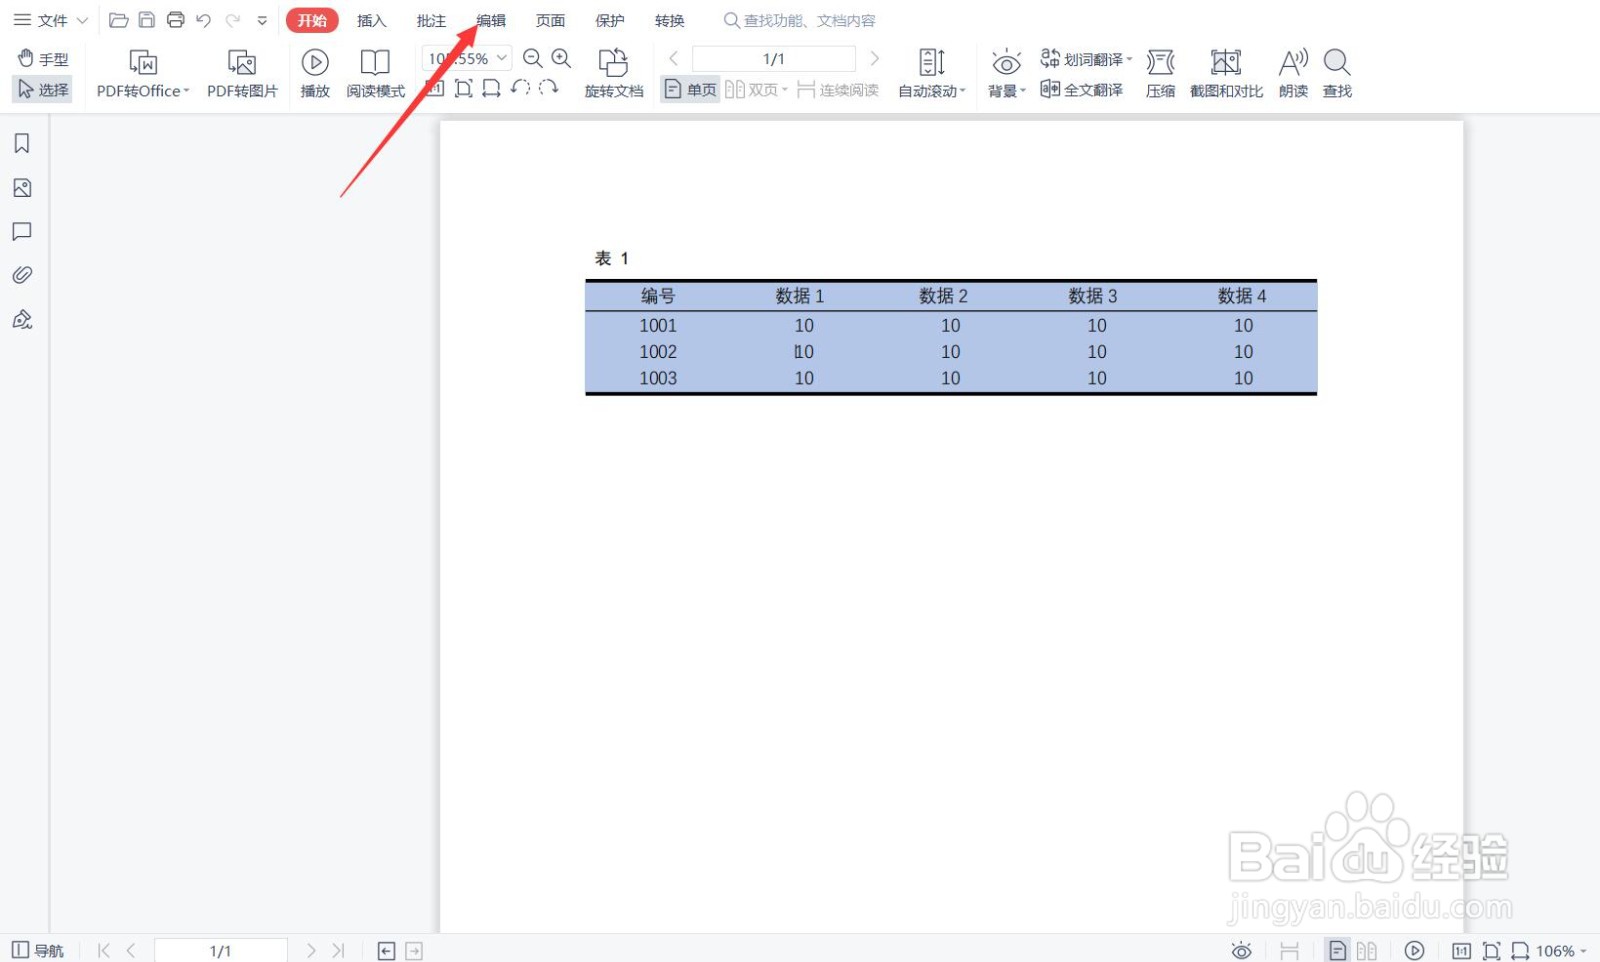Switch to the 开始 tab
Viewport: 1600px width, 962px height.
[312, 20]
